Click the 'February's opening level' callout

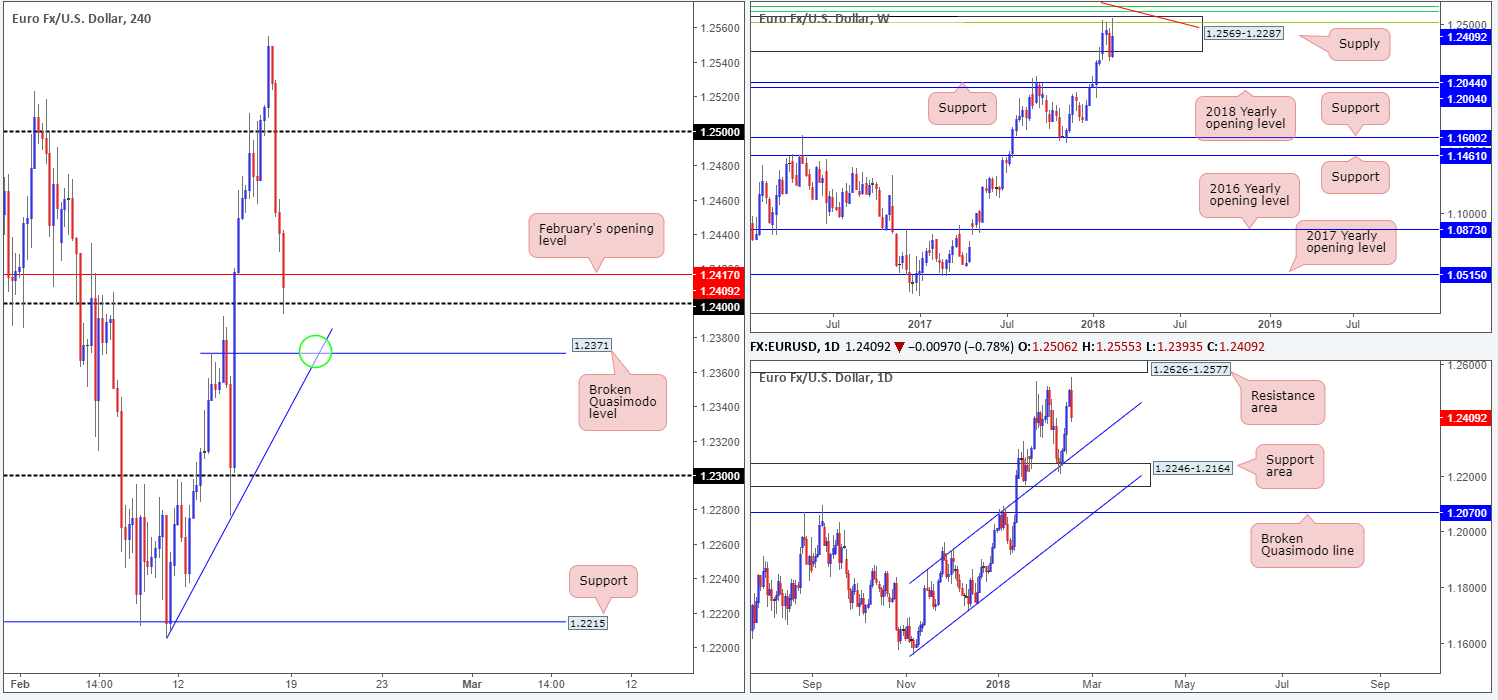[x=596, y=237]
